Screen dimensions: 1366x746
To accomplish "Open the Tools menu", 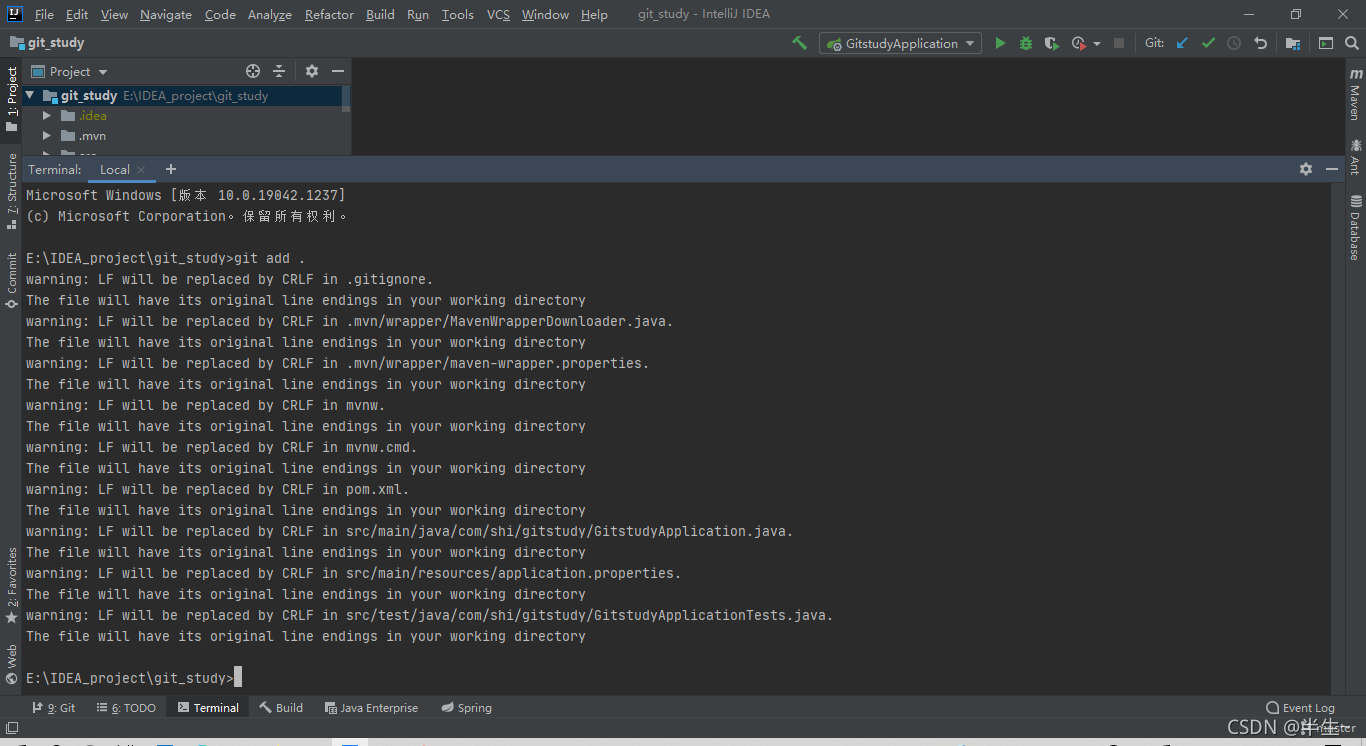I will pyautogui.click(x=458, y=14).
